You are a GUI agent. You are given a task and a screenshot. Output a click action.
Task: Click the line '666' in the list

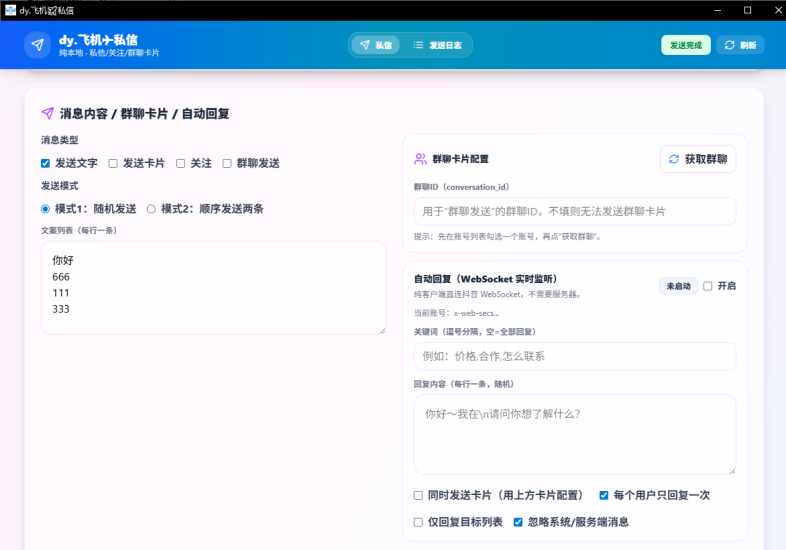click(61, 277)
